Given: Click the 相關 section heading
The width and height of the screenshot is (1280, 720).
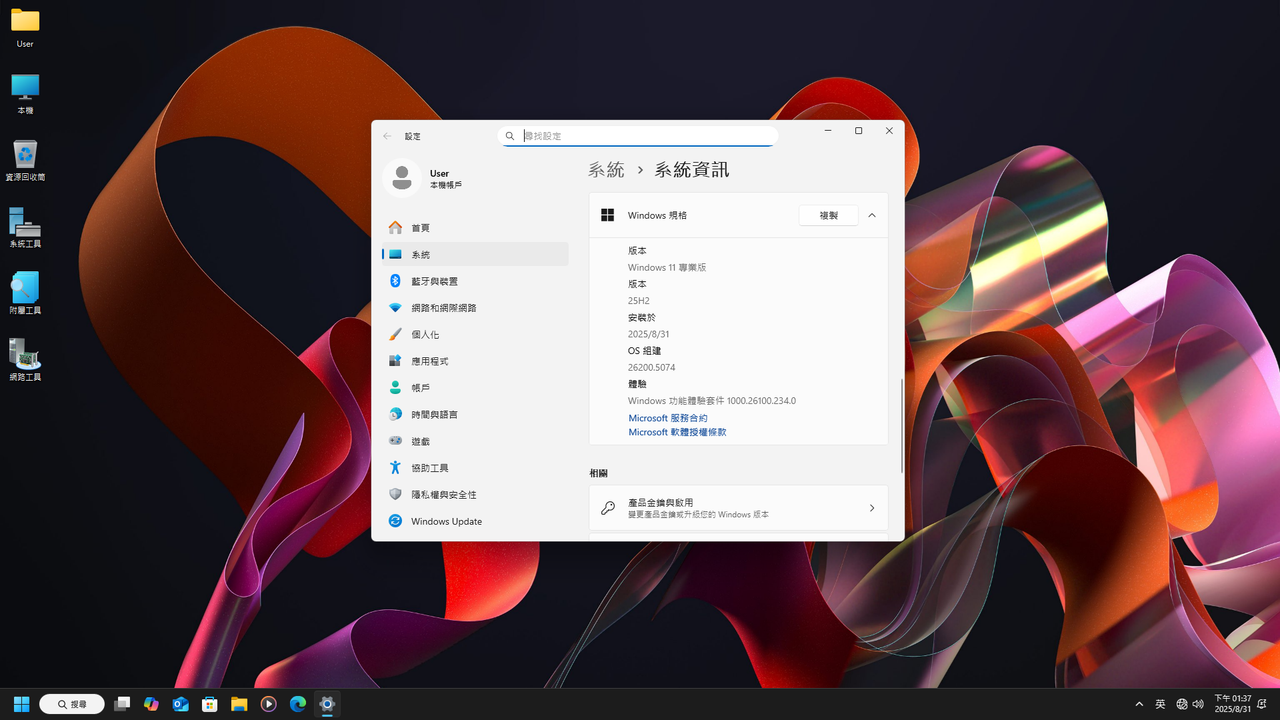Looking at the screenshot, I should pyautogui.click(x=598, y=473).
